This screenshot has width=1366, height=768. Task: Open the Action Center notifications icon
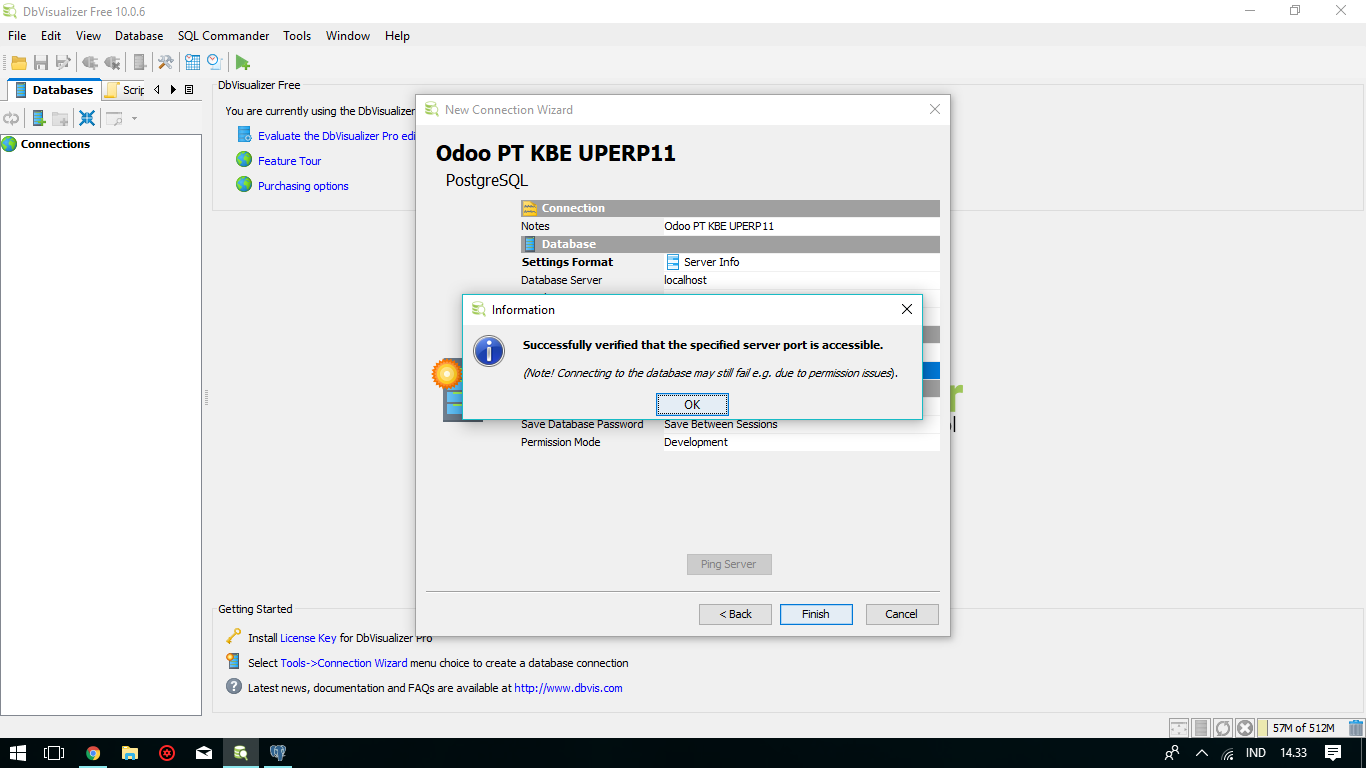1332,753
